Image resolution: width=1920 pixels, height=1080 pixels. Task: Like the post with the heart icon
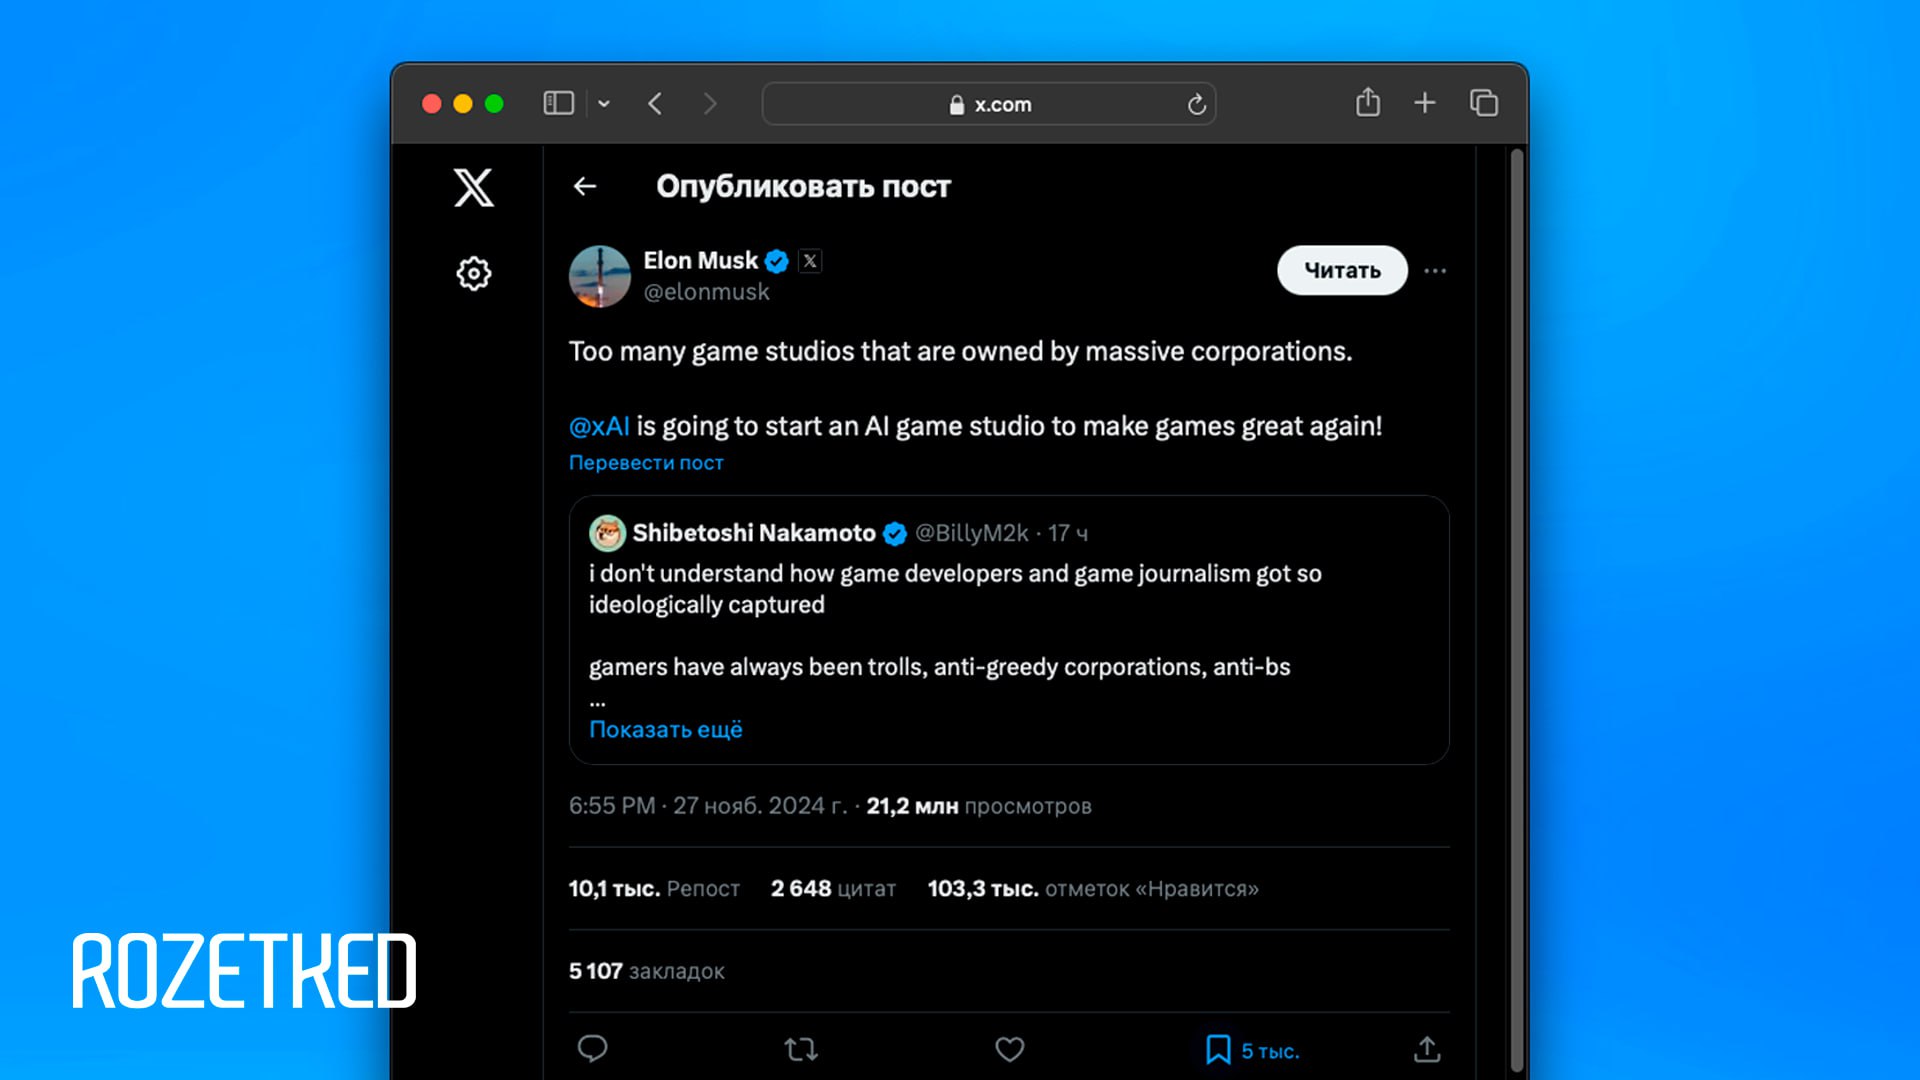(x=1010, y=1049)
